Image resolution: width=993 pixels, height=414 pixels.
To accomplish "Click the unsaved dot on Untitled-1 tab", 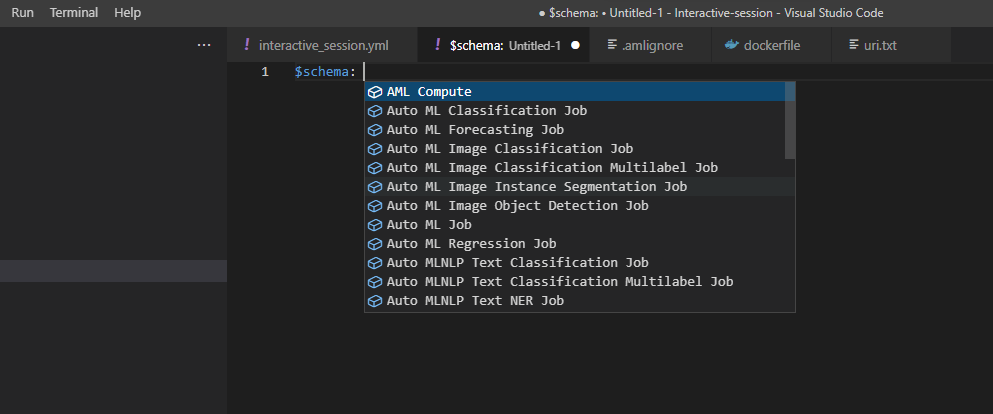I will click(x=575, y=46).
